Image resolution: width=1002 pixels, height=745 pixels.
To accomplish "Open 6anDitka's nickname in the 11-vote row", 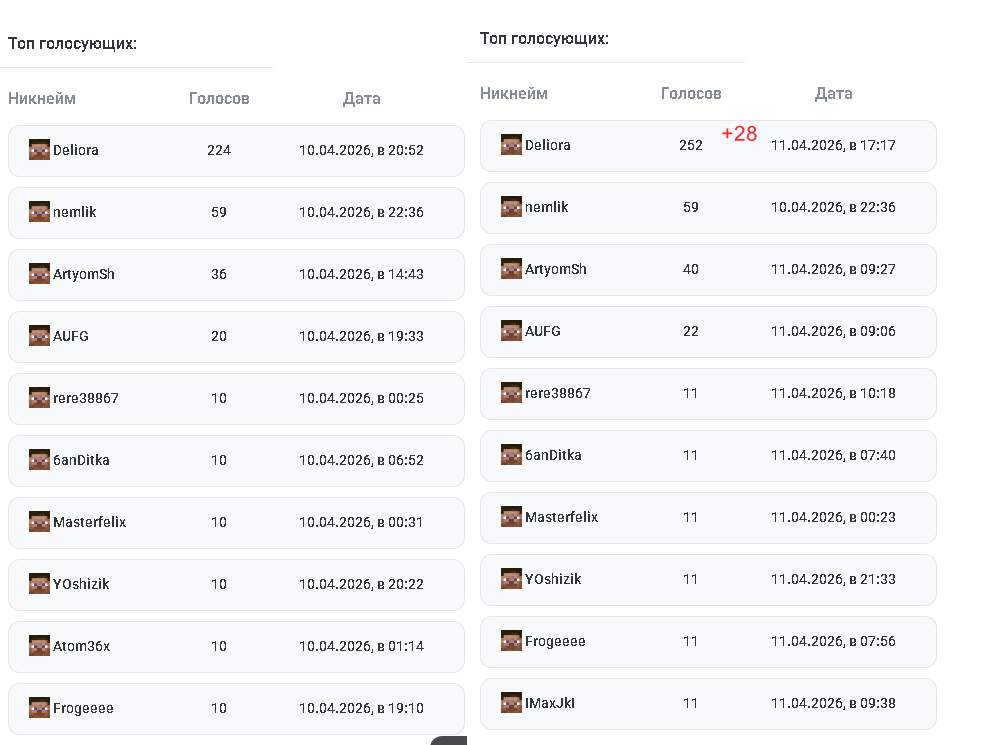I will 553,455.
